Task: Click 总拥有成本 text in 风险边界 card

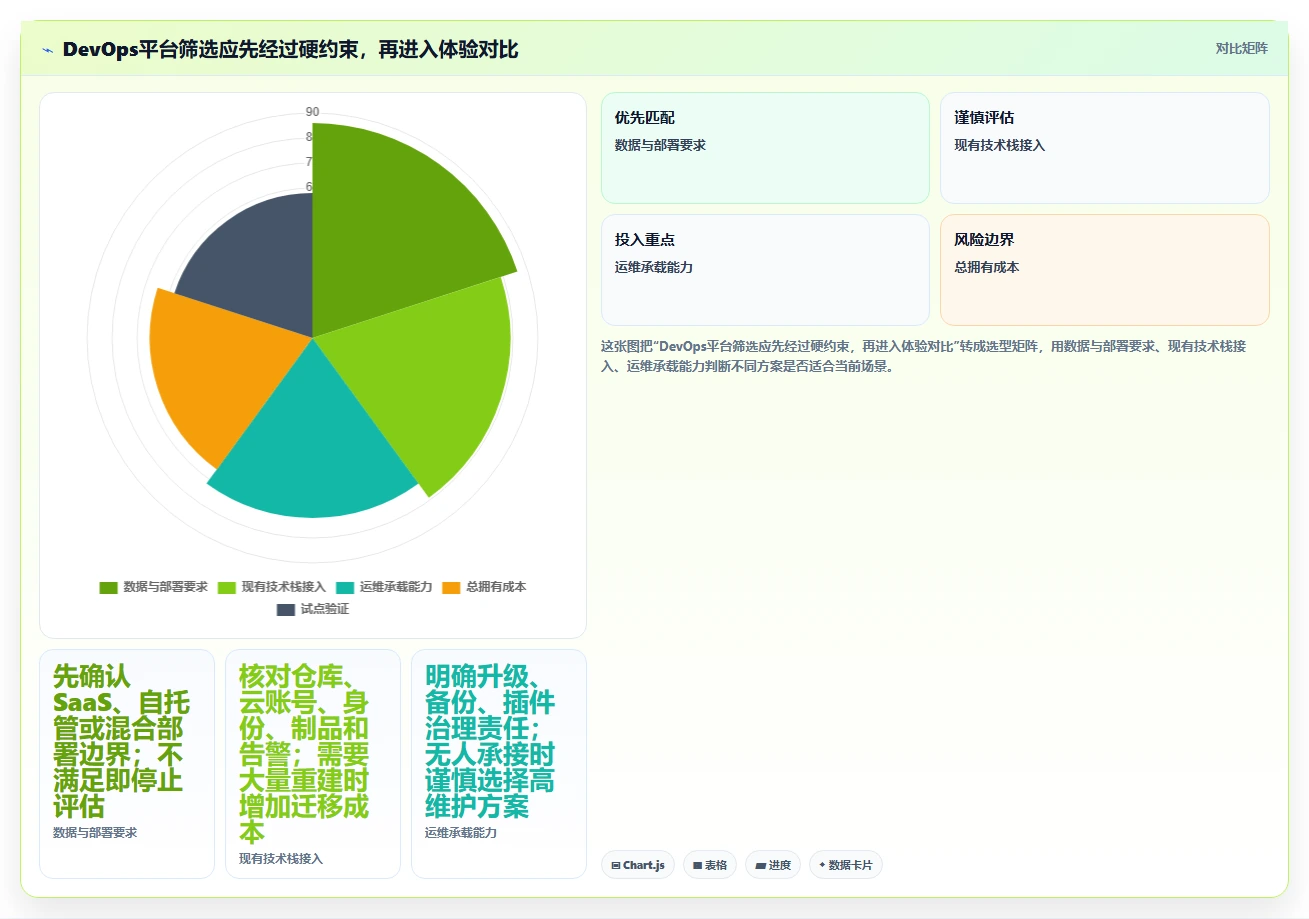Action: (987, 267)
